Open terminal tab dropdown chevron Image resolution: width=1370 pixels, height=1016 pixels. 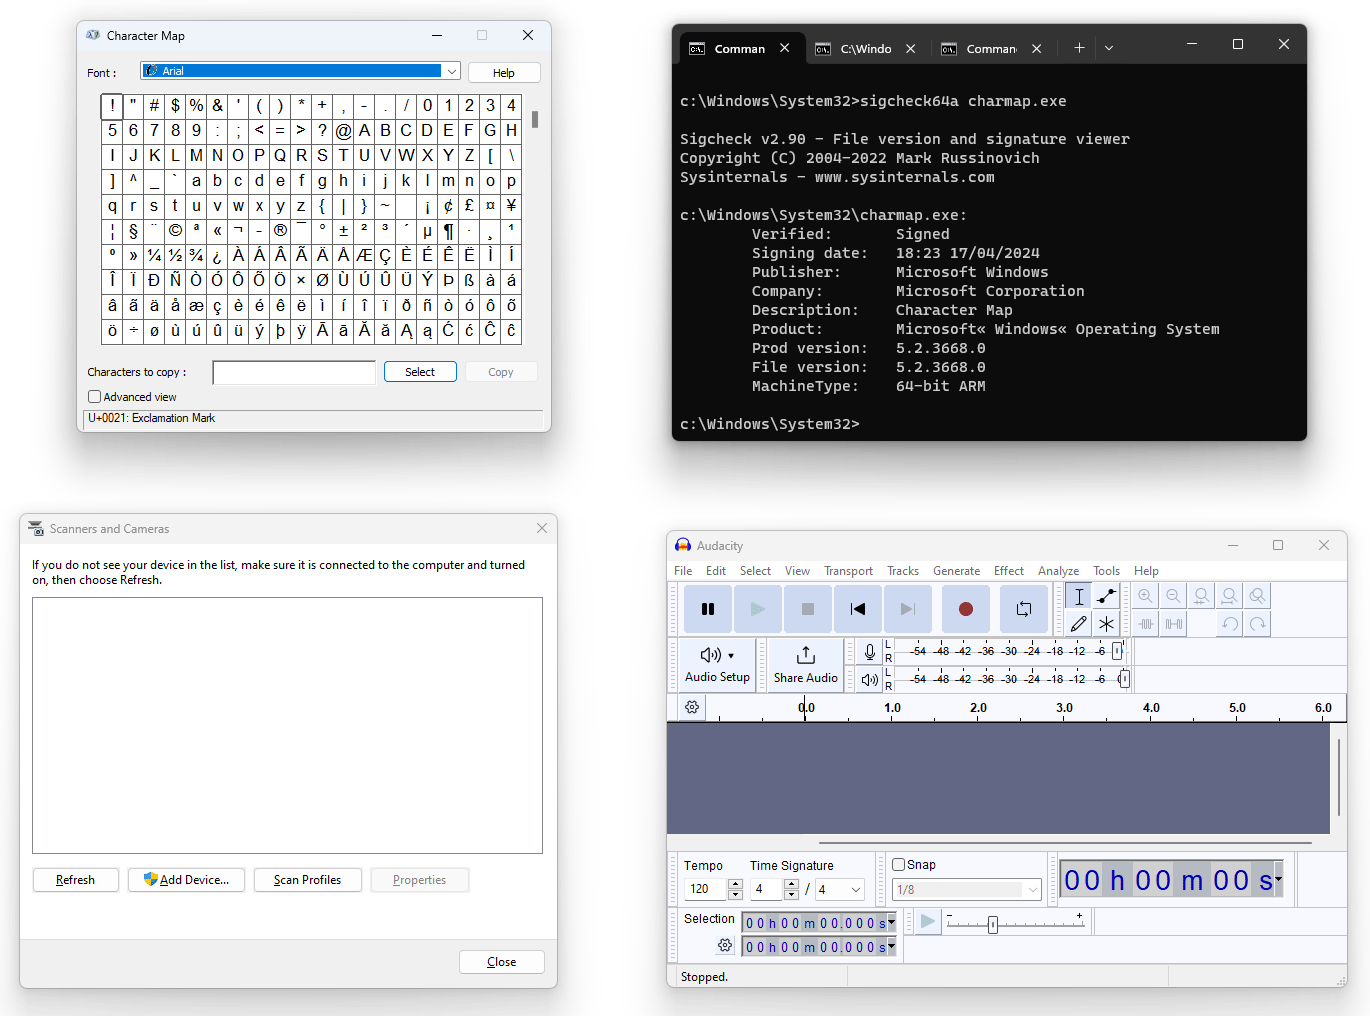pyautogui.click(x=1109, y=48)
